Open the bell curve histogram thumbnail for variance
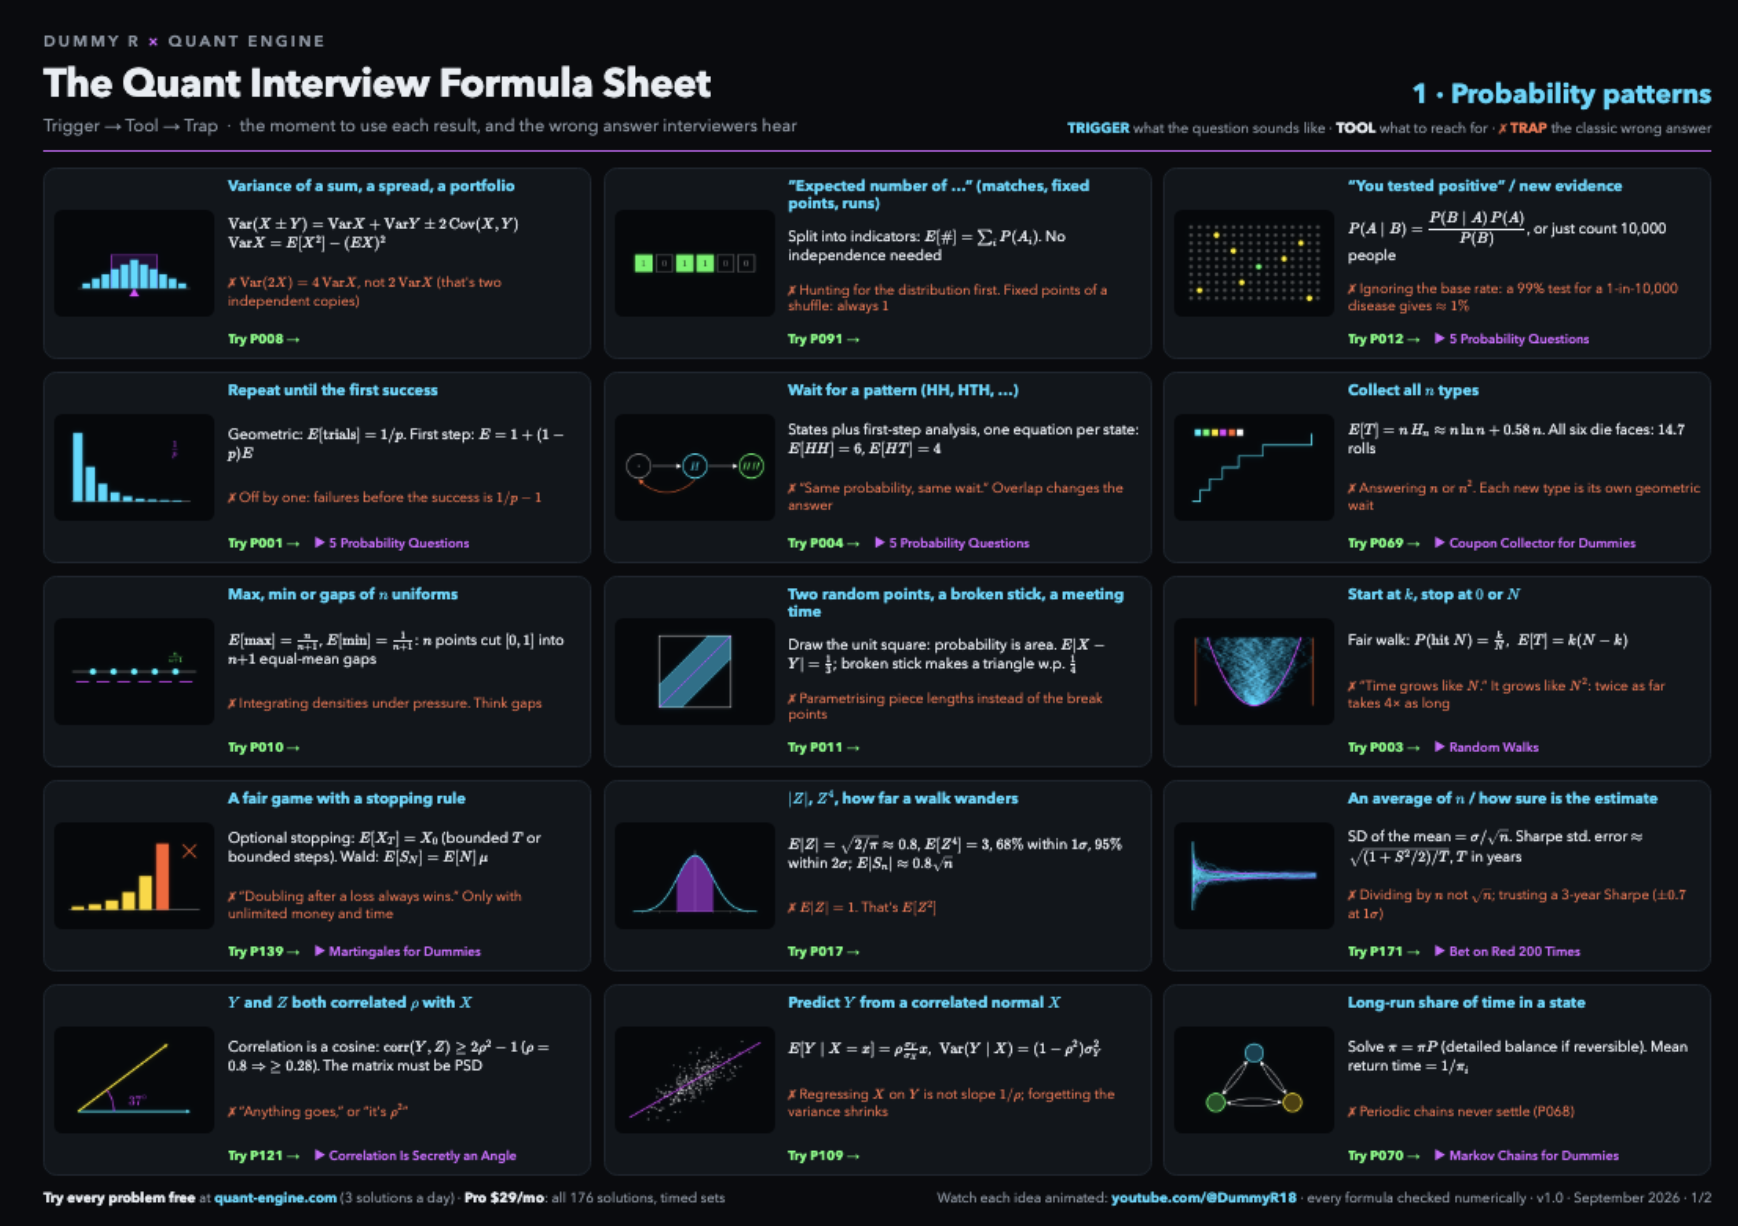The image size is (1738, 1226). [134, 263]
